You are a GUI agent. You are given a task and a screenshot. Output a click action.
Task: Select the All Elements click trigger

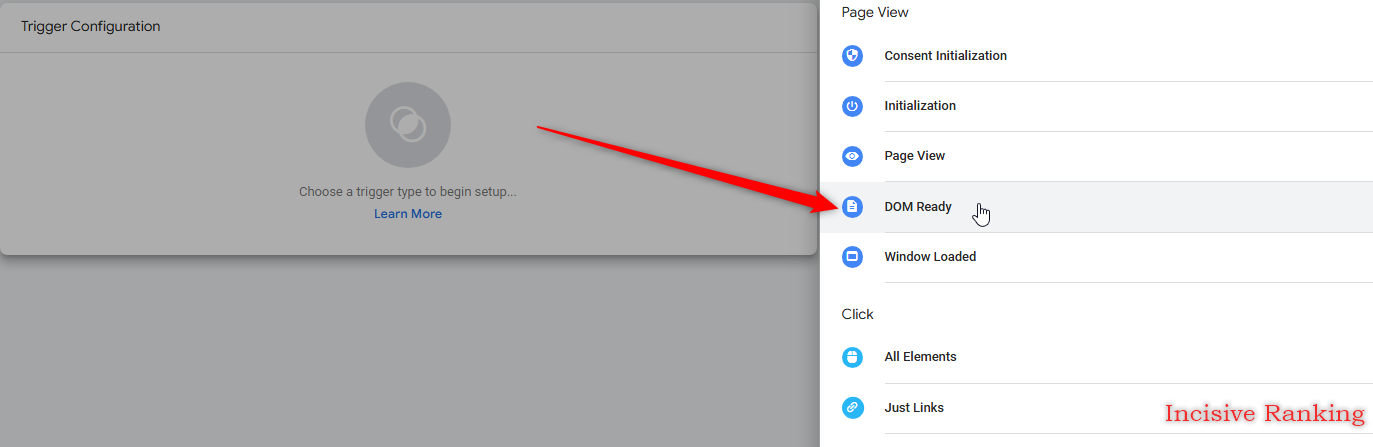tap(1097, 357)
